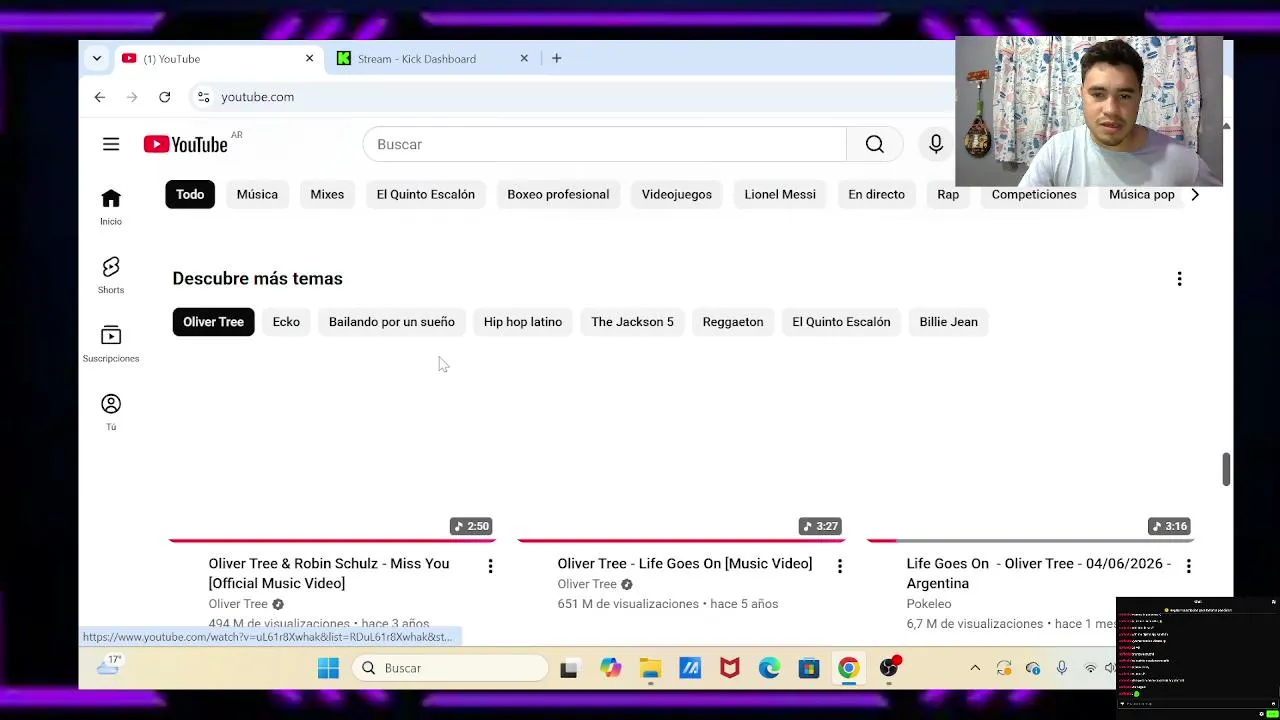Open McAfee from the taskbar
This screenshot has height=720, width=1280.
(730, 668)
